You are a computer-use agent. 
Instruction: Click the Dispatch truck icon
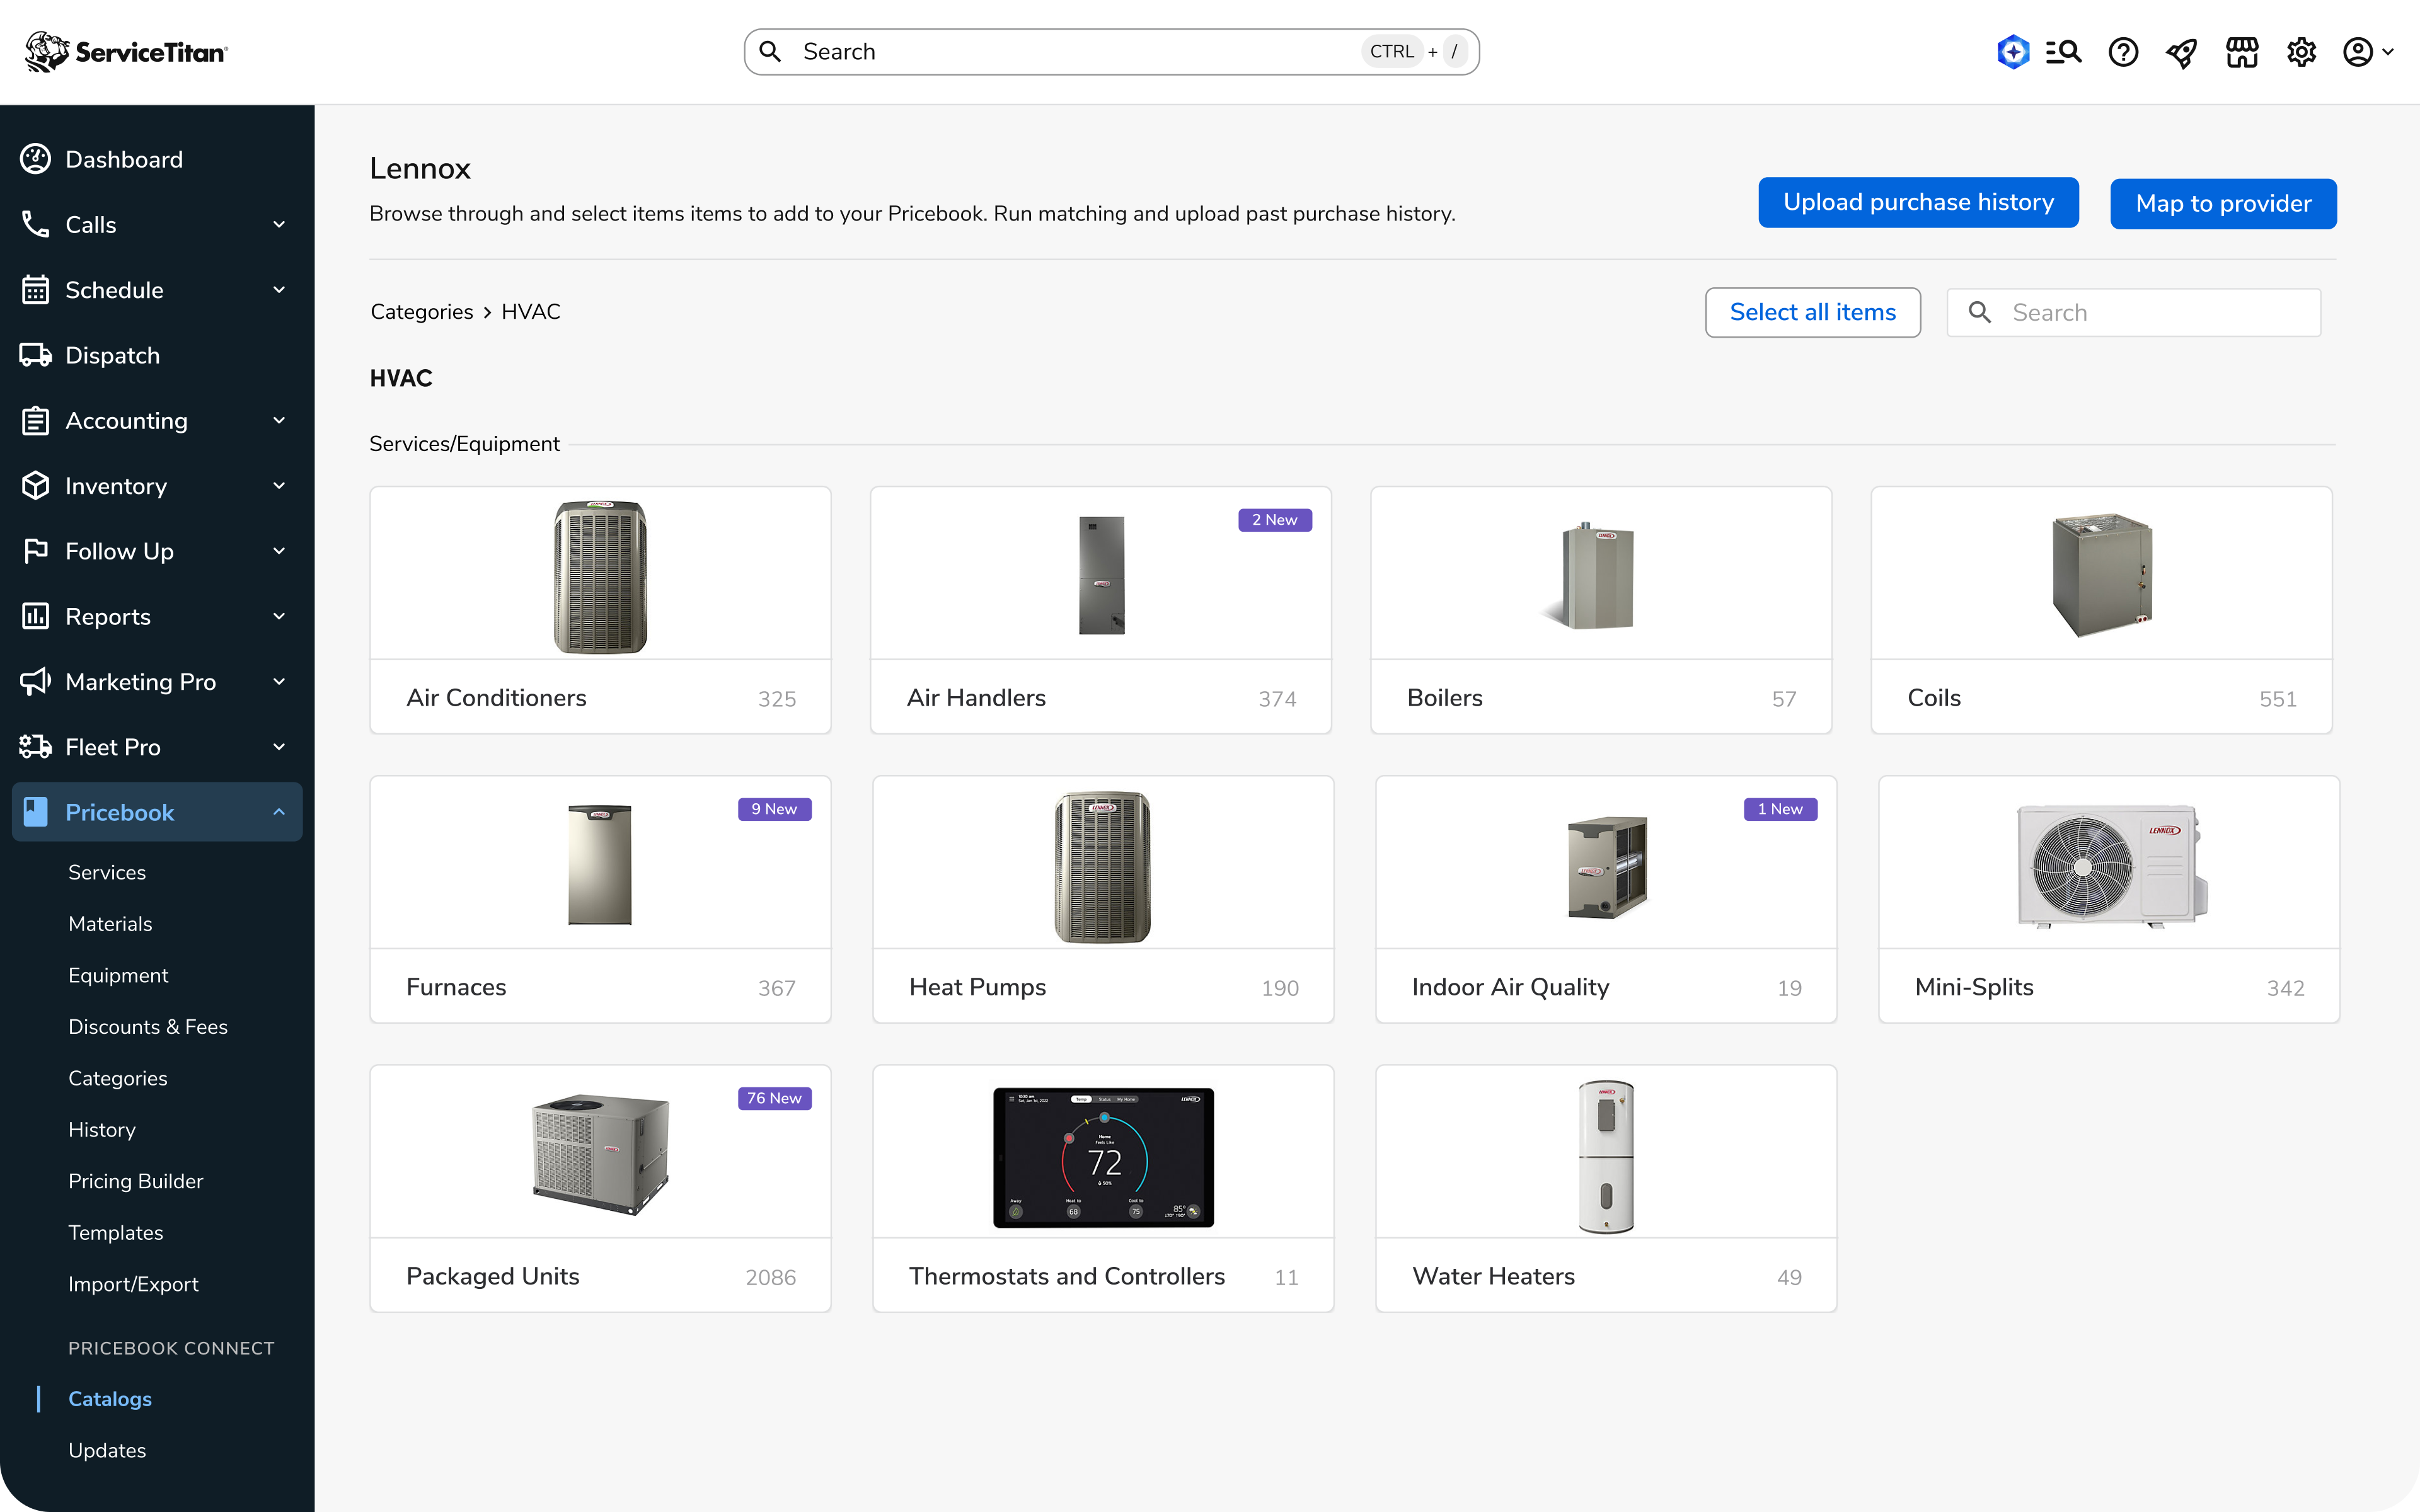tap(36, 355)
